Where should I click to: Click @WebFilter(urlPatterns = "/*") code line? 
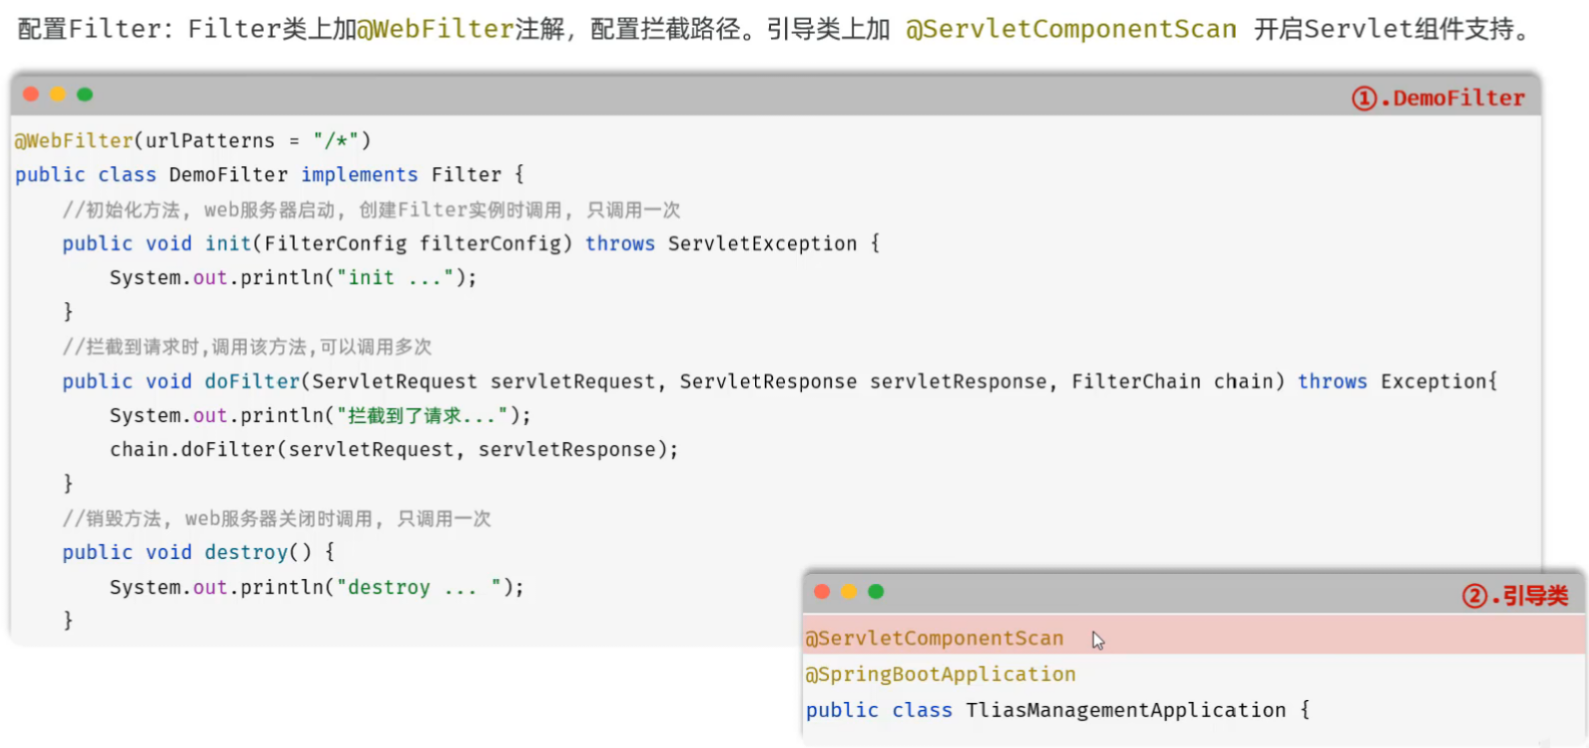(x=193, y=140)
